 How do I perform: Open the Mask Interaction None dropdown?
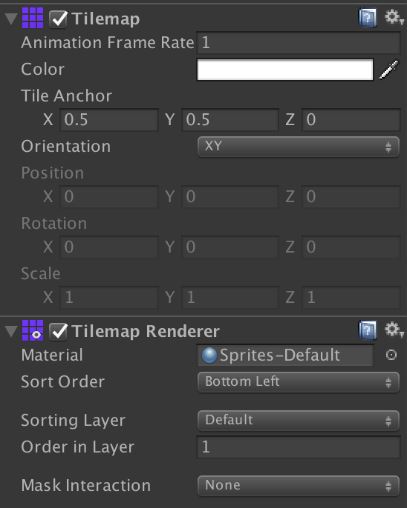tap(298, 486)
